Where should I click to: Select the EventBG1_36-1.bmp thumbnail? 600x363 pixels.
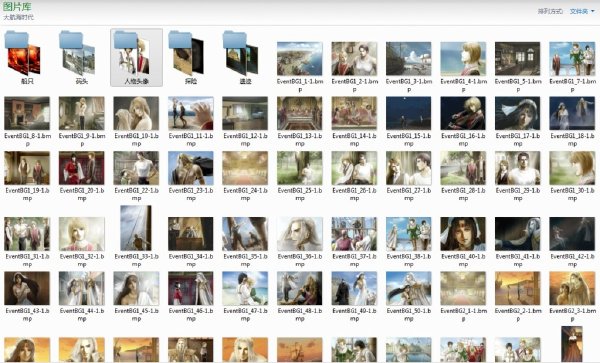300,234
